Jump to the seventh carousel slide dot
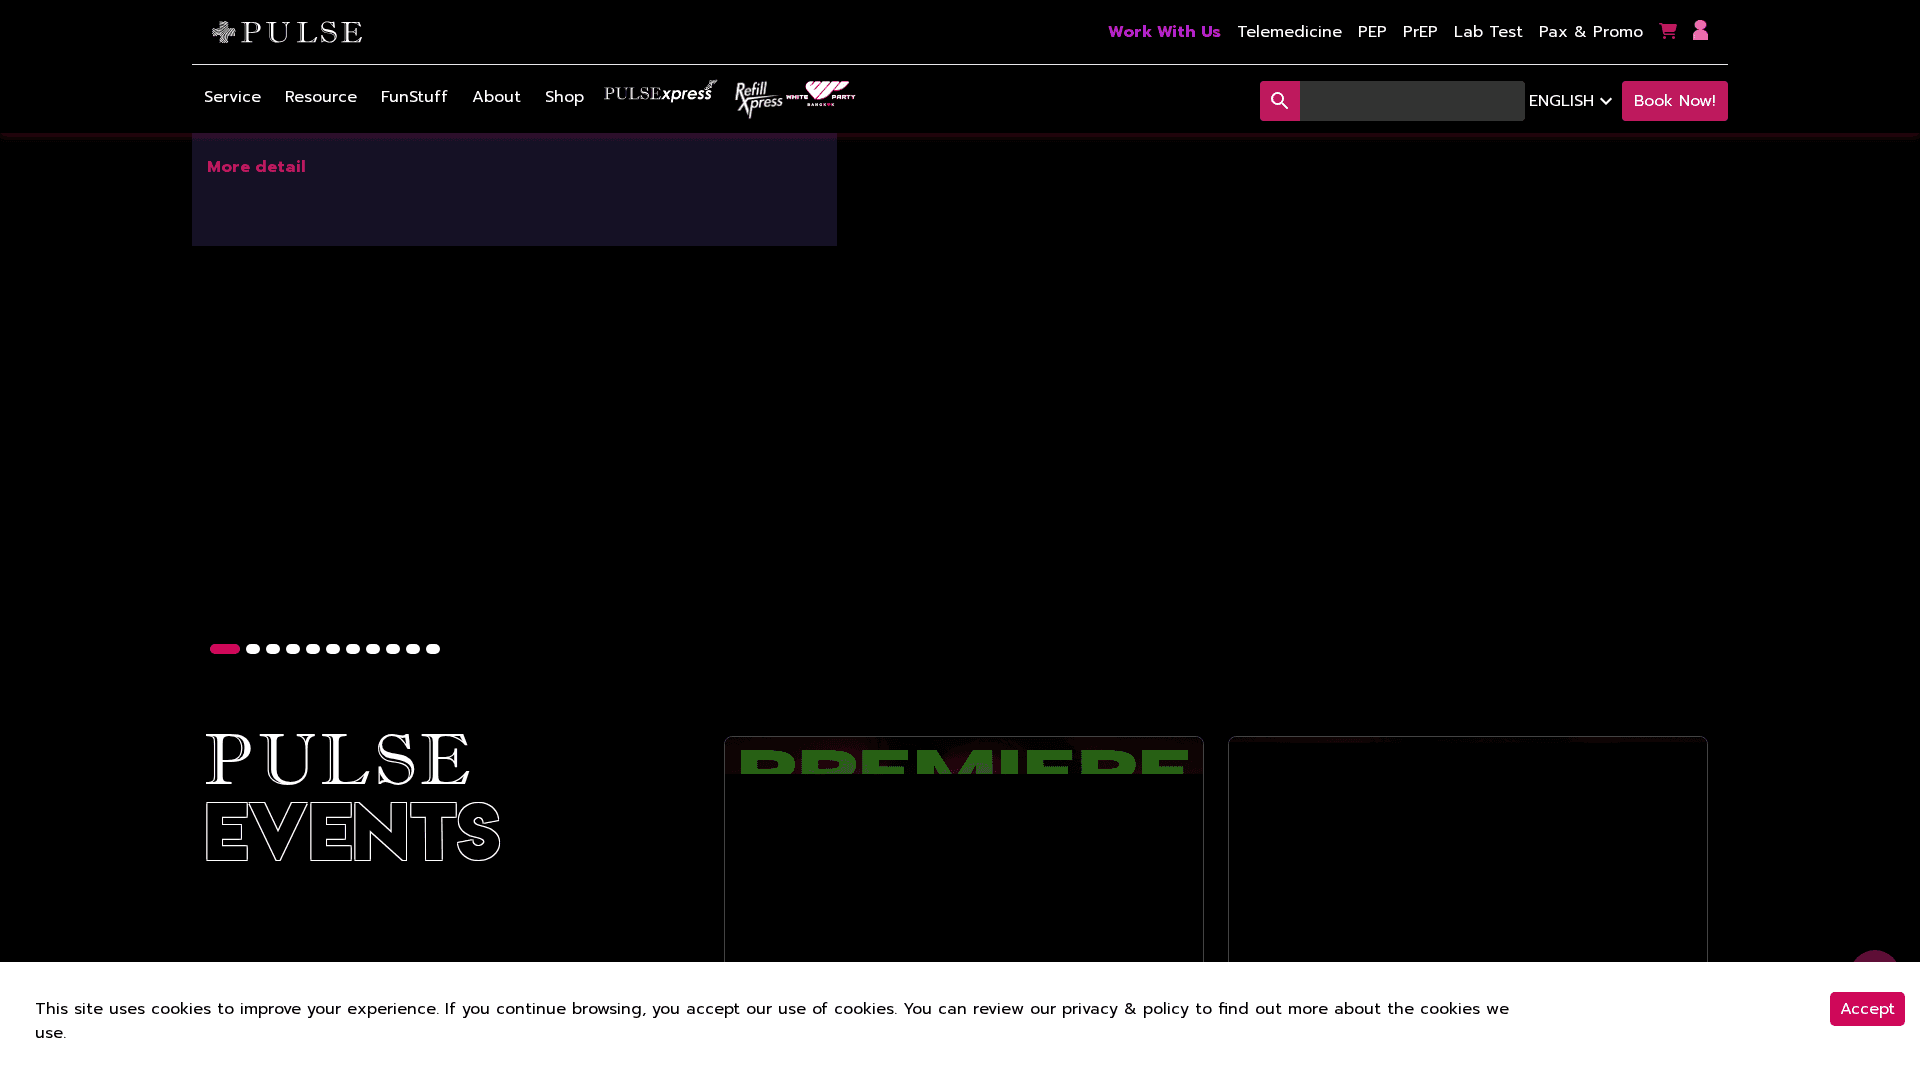The image size is (1920, 1080). coord(353,649)
